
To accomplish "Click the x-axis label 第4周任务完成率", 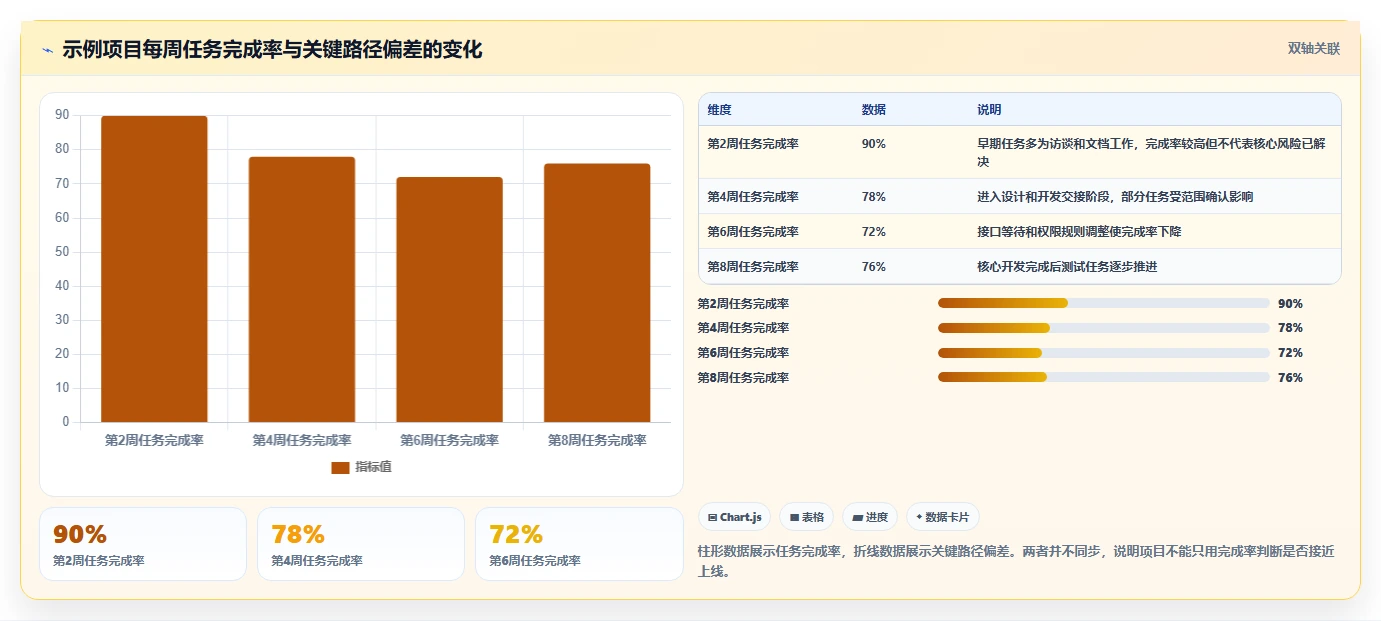I will click(302, 440).
